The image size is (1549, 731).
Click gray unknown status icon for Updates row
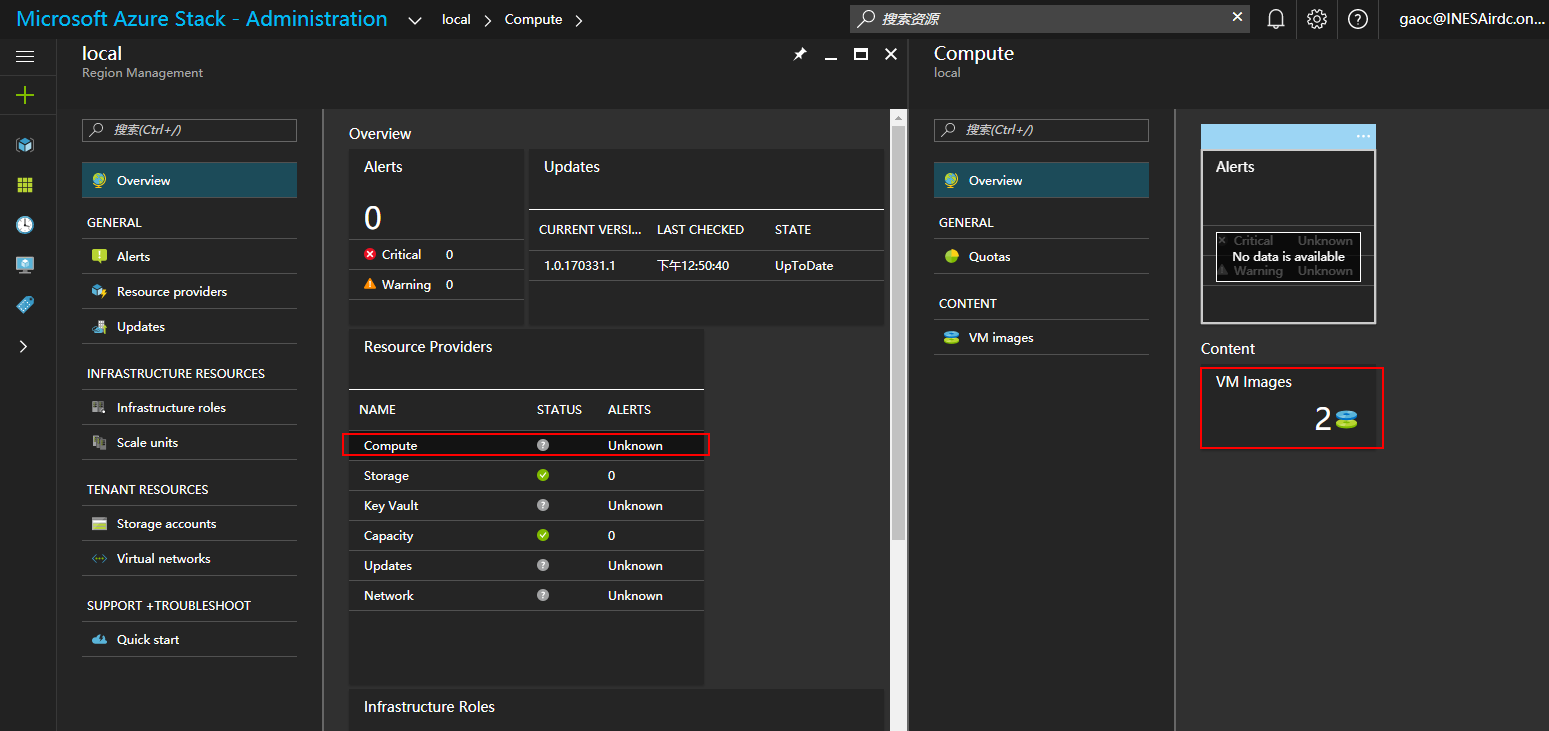click(543, 565)
